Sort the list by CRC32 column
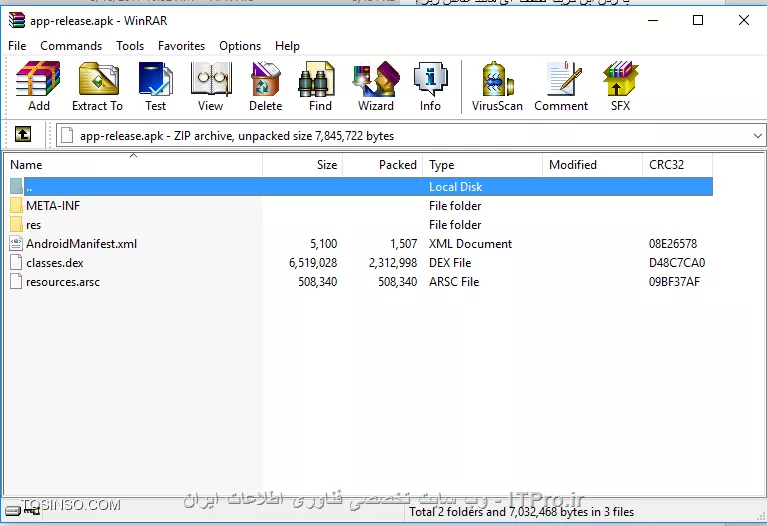 point(677,165)
